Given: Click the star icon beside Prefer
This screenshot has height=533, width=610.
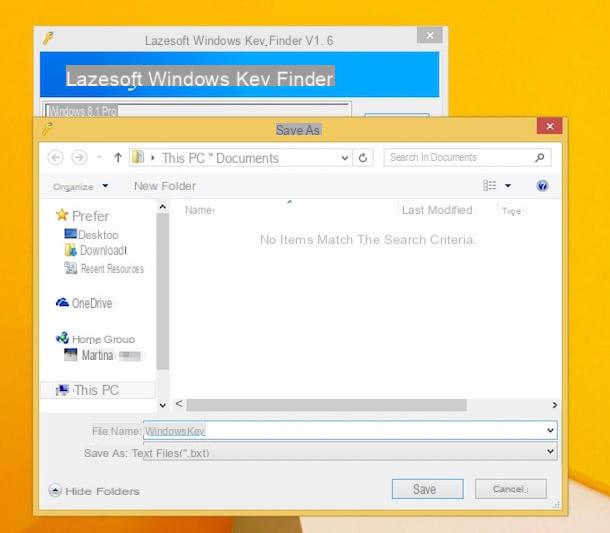Looking at the screenshot, I should click(62, 215).
